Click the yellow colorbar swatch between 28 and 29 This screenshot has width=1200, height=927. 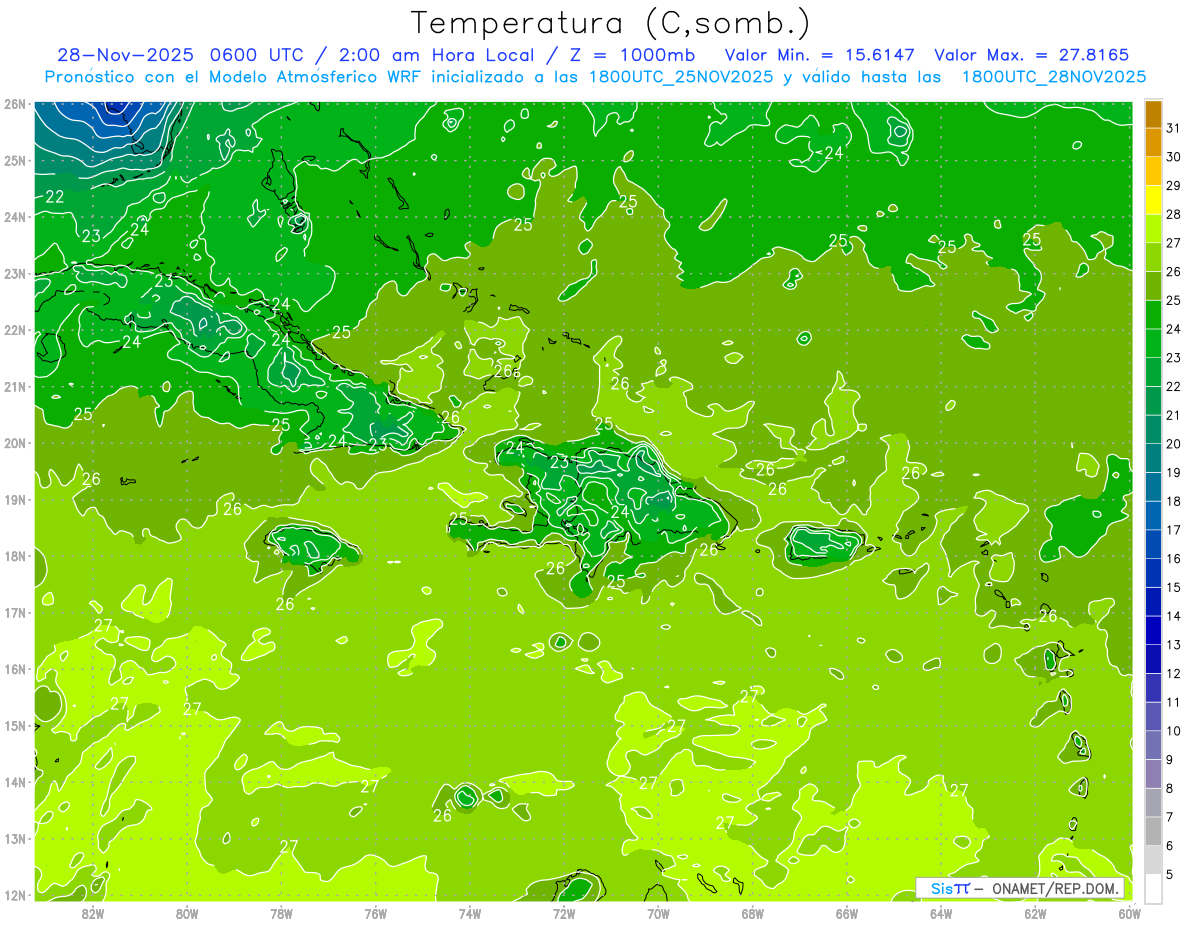[x=1153, y=200]
